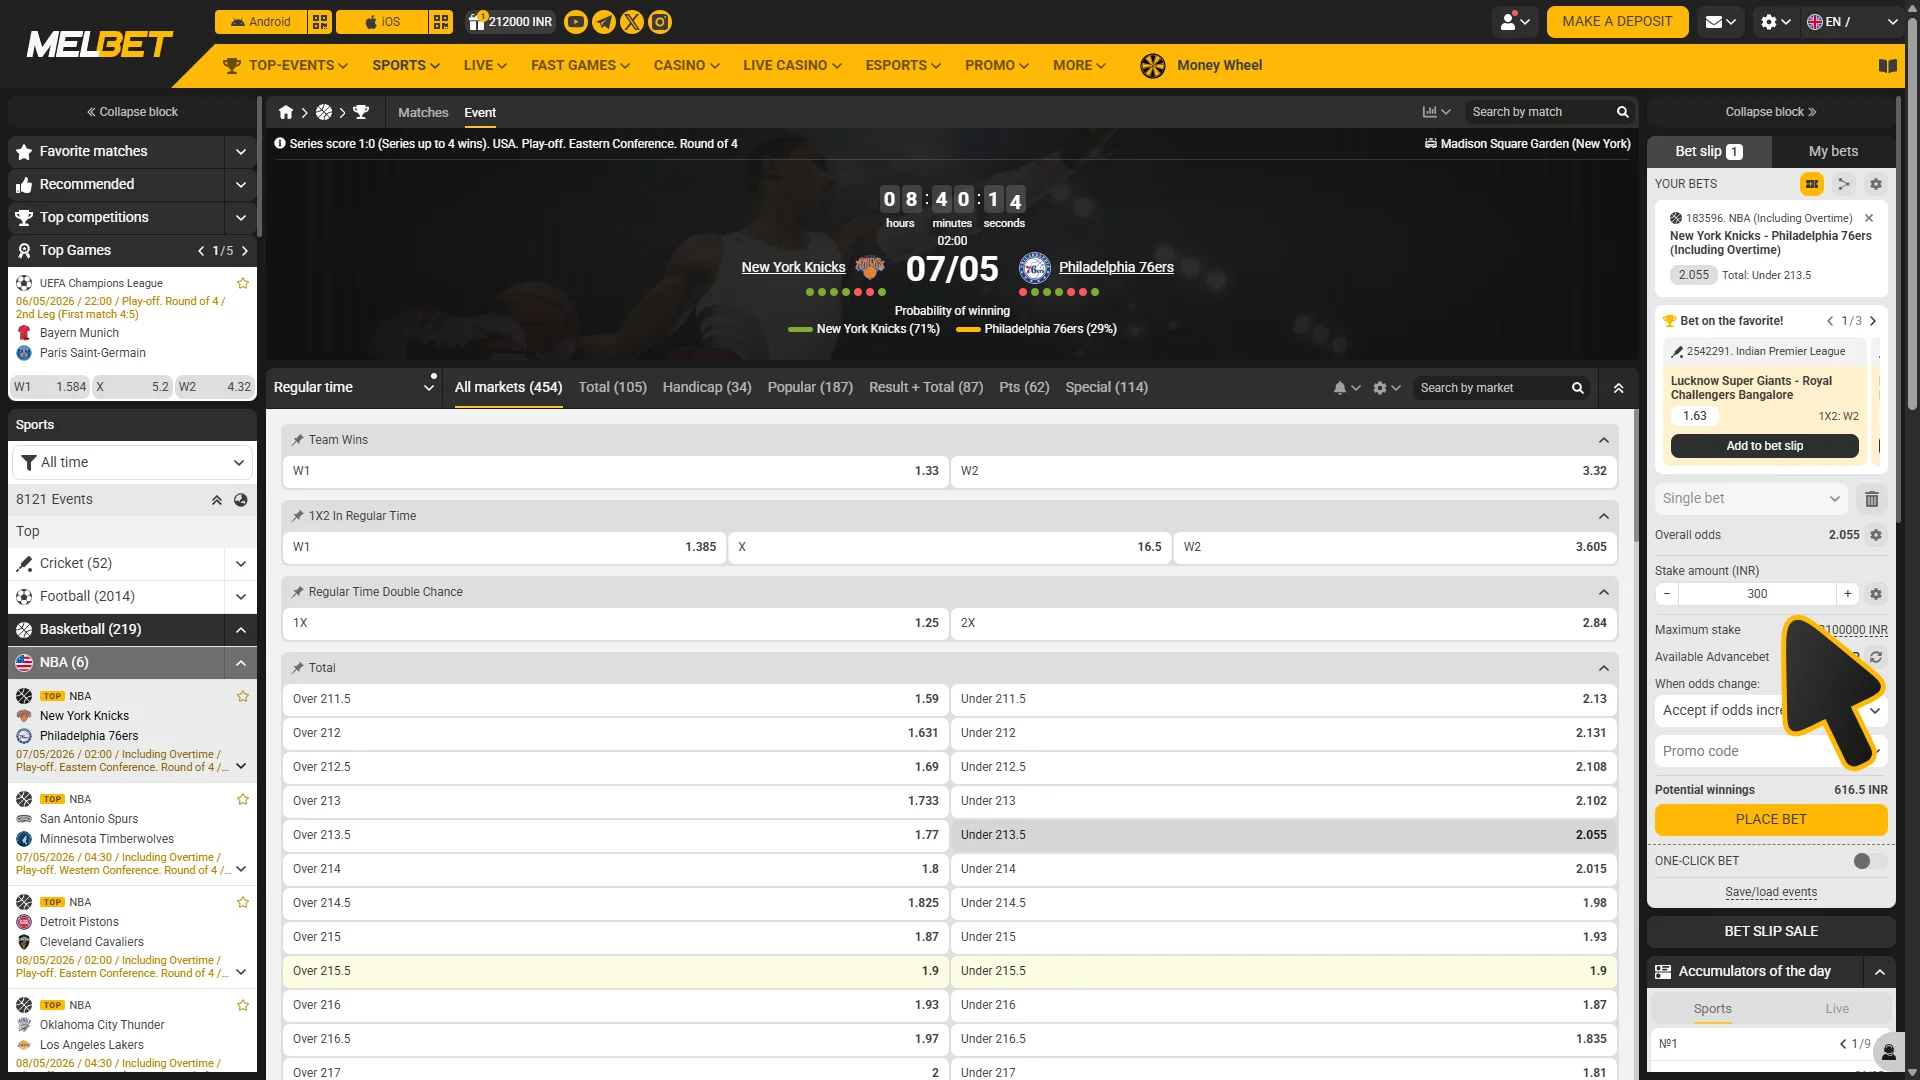Expand the Recommended section
Screen dimensions: 1920x1080
point(240,185)
